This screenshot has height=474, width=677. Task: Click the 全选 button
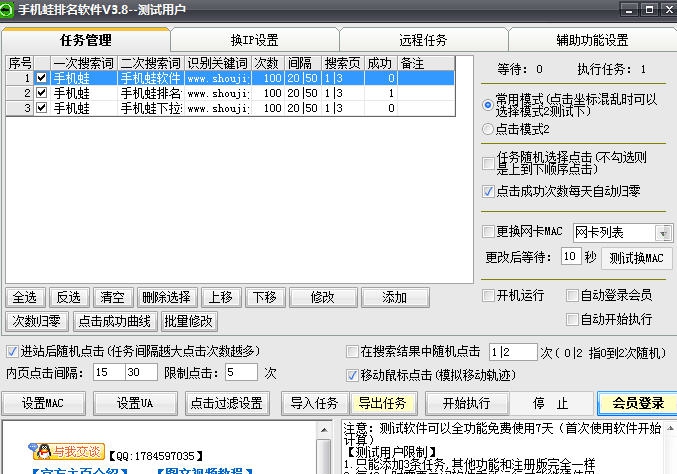coord(25,297)
